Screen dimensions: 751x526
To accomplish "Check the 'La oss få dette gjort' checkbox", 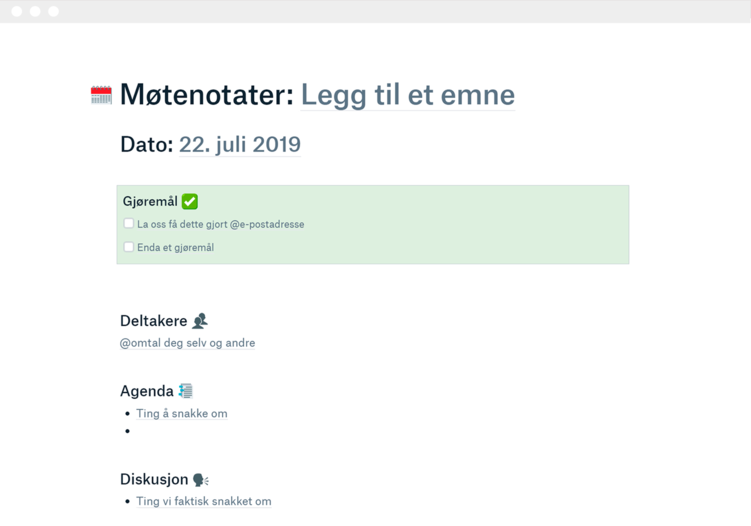I will (x=128, y=224).
